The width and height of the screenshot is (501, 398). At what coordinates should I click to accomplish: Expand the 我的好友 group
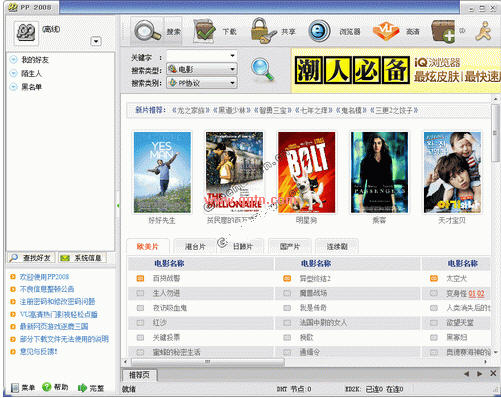(13, 60)
